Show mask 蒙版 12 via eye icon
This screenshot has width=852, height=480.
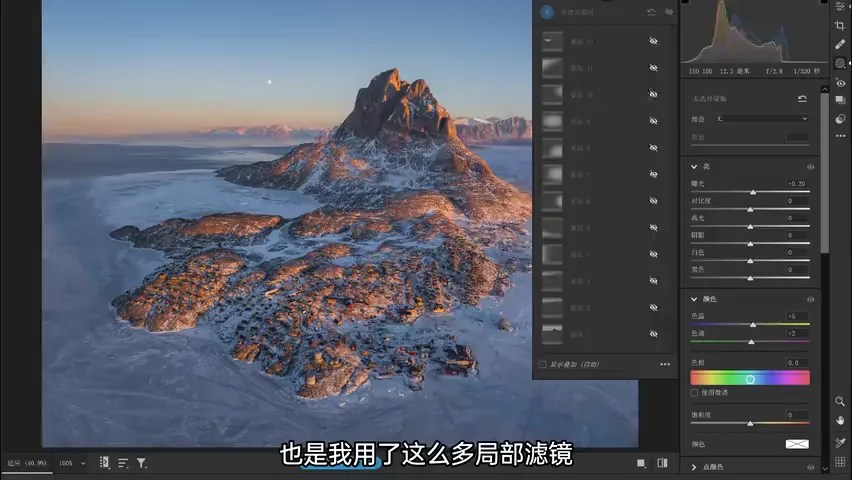pyautogui.click(x=654, y=41)
